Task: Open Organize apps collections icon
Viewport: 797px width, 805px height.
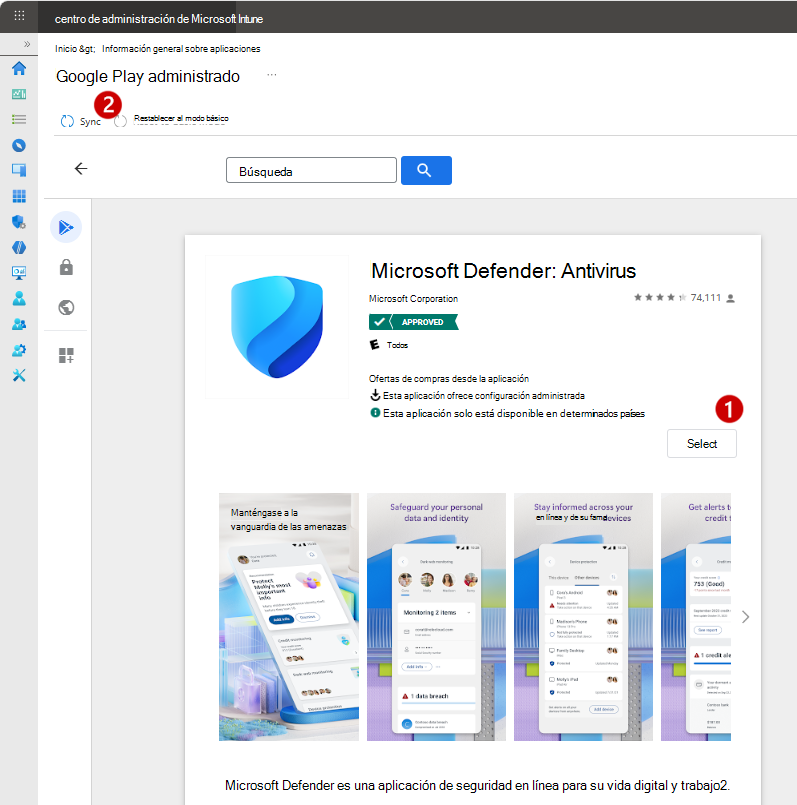Action: pyautogui.click(x=66, y=355)
